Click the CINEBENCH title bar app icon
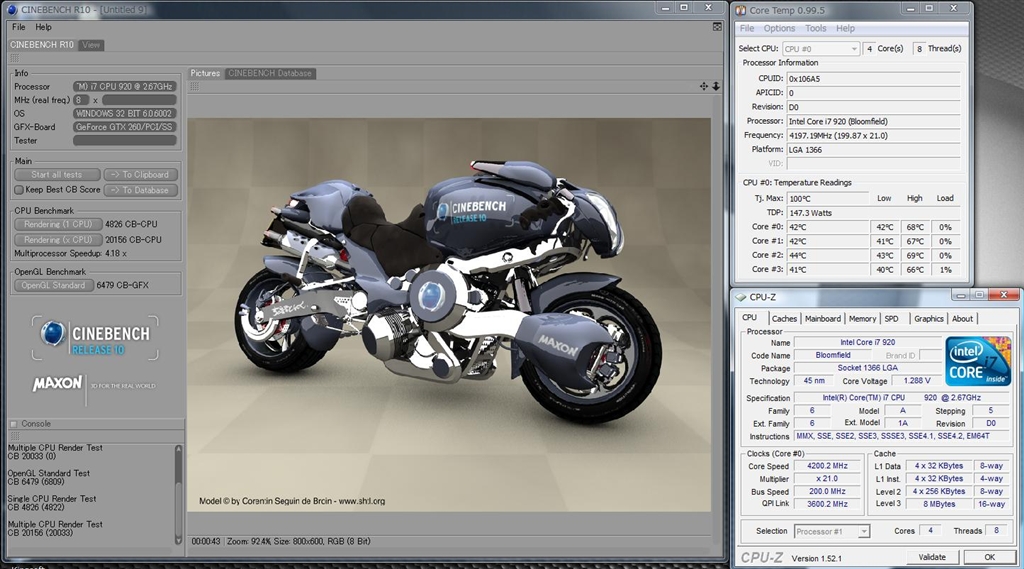The width and height of the screenshot is (1024, 569). [x=12, y=8]
